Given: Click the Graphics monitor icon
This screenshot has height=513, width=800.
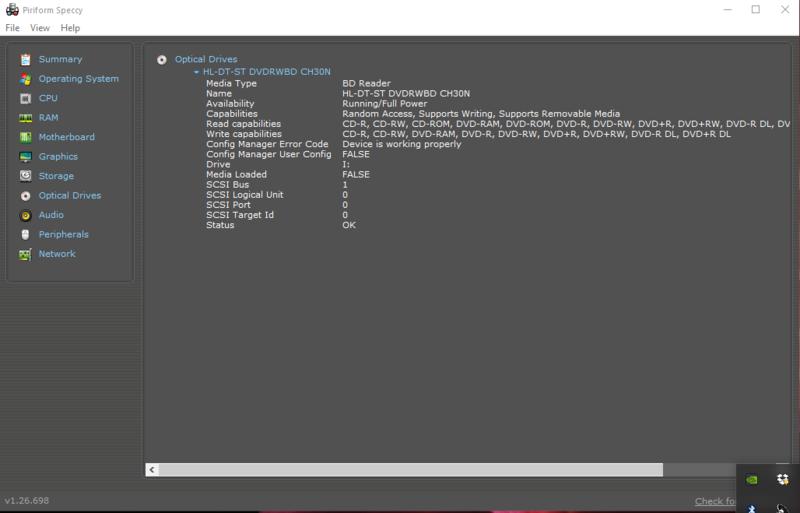Looking at the screenshot, I should [x=26, y=157].
